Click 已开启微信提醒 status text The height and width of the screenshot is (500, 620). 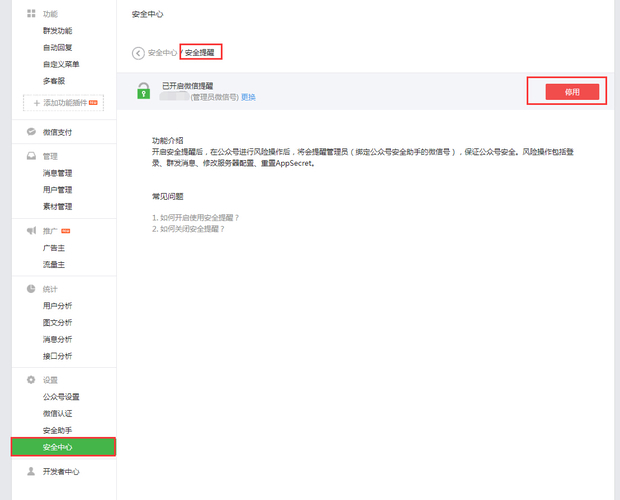(188, 86)
